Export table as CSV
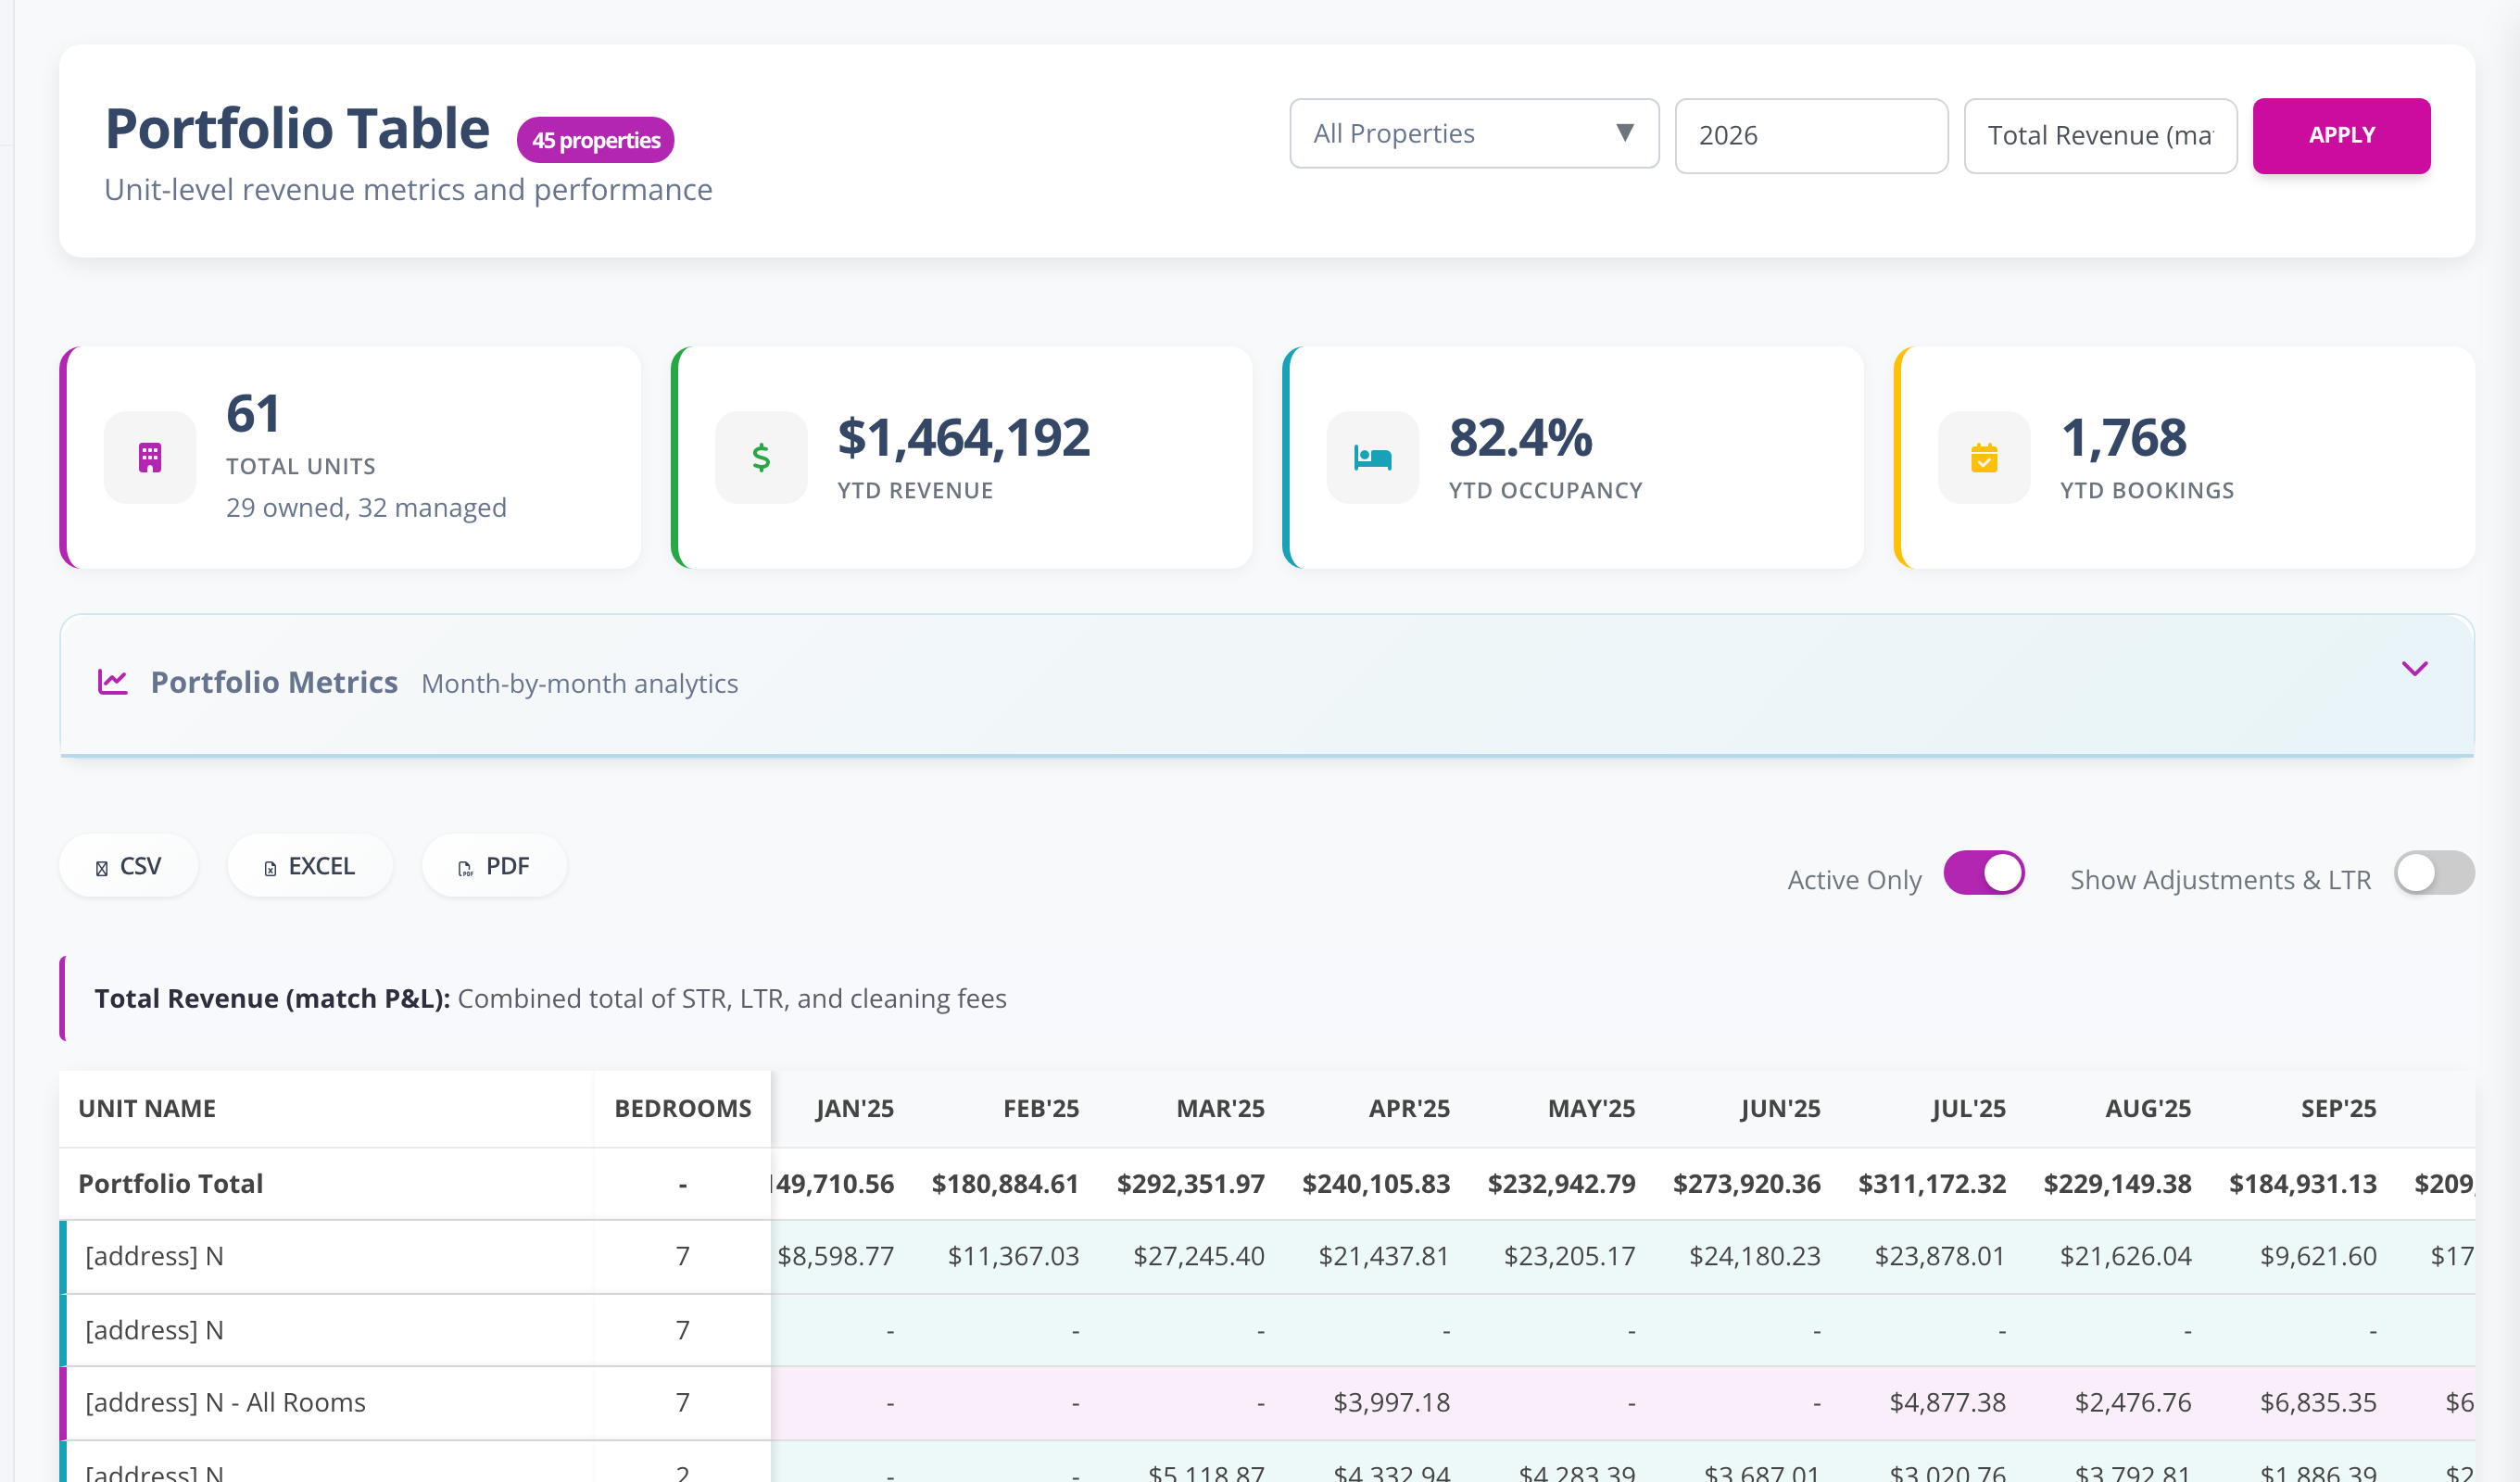2520x1482 pixels. (x=128, y=866)
